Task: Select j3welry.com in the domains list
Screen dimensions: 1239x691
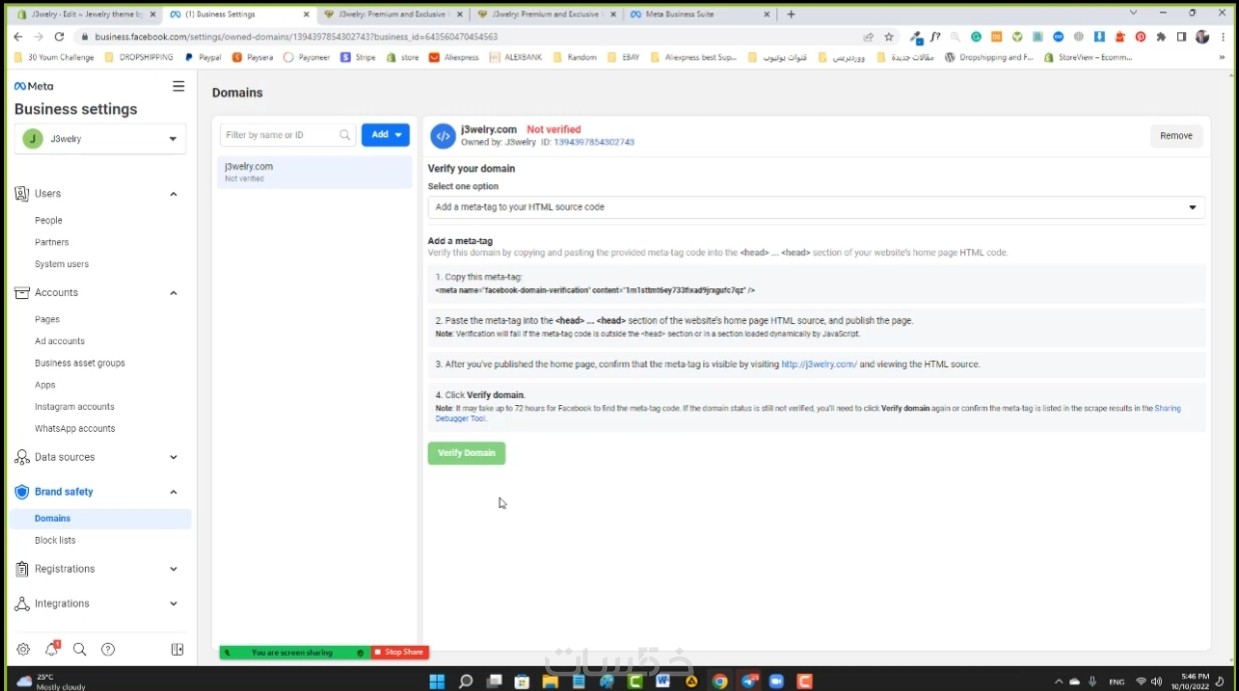Action: 315,172
